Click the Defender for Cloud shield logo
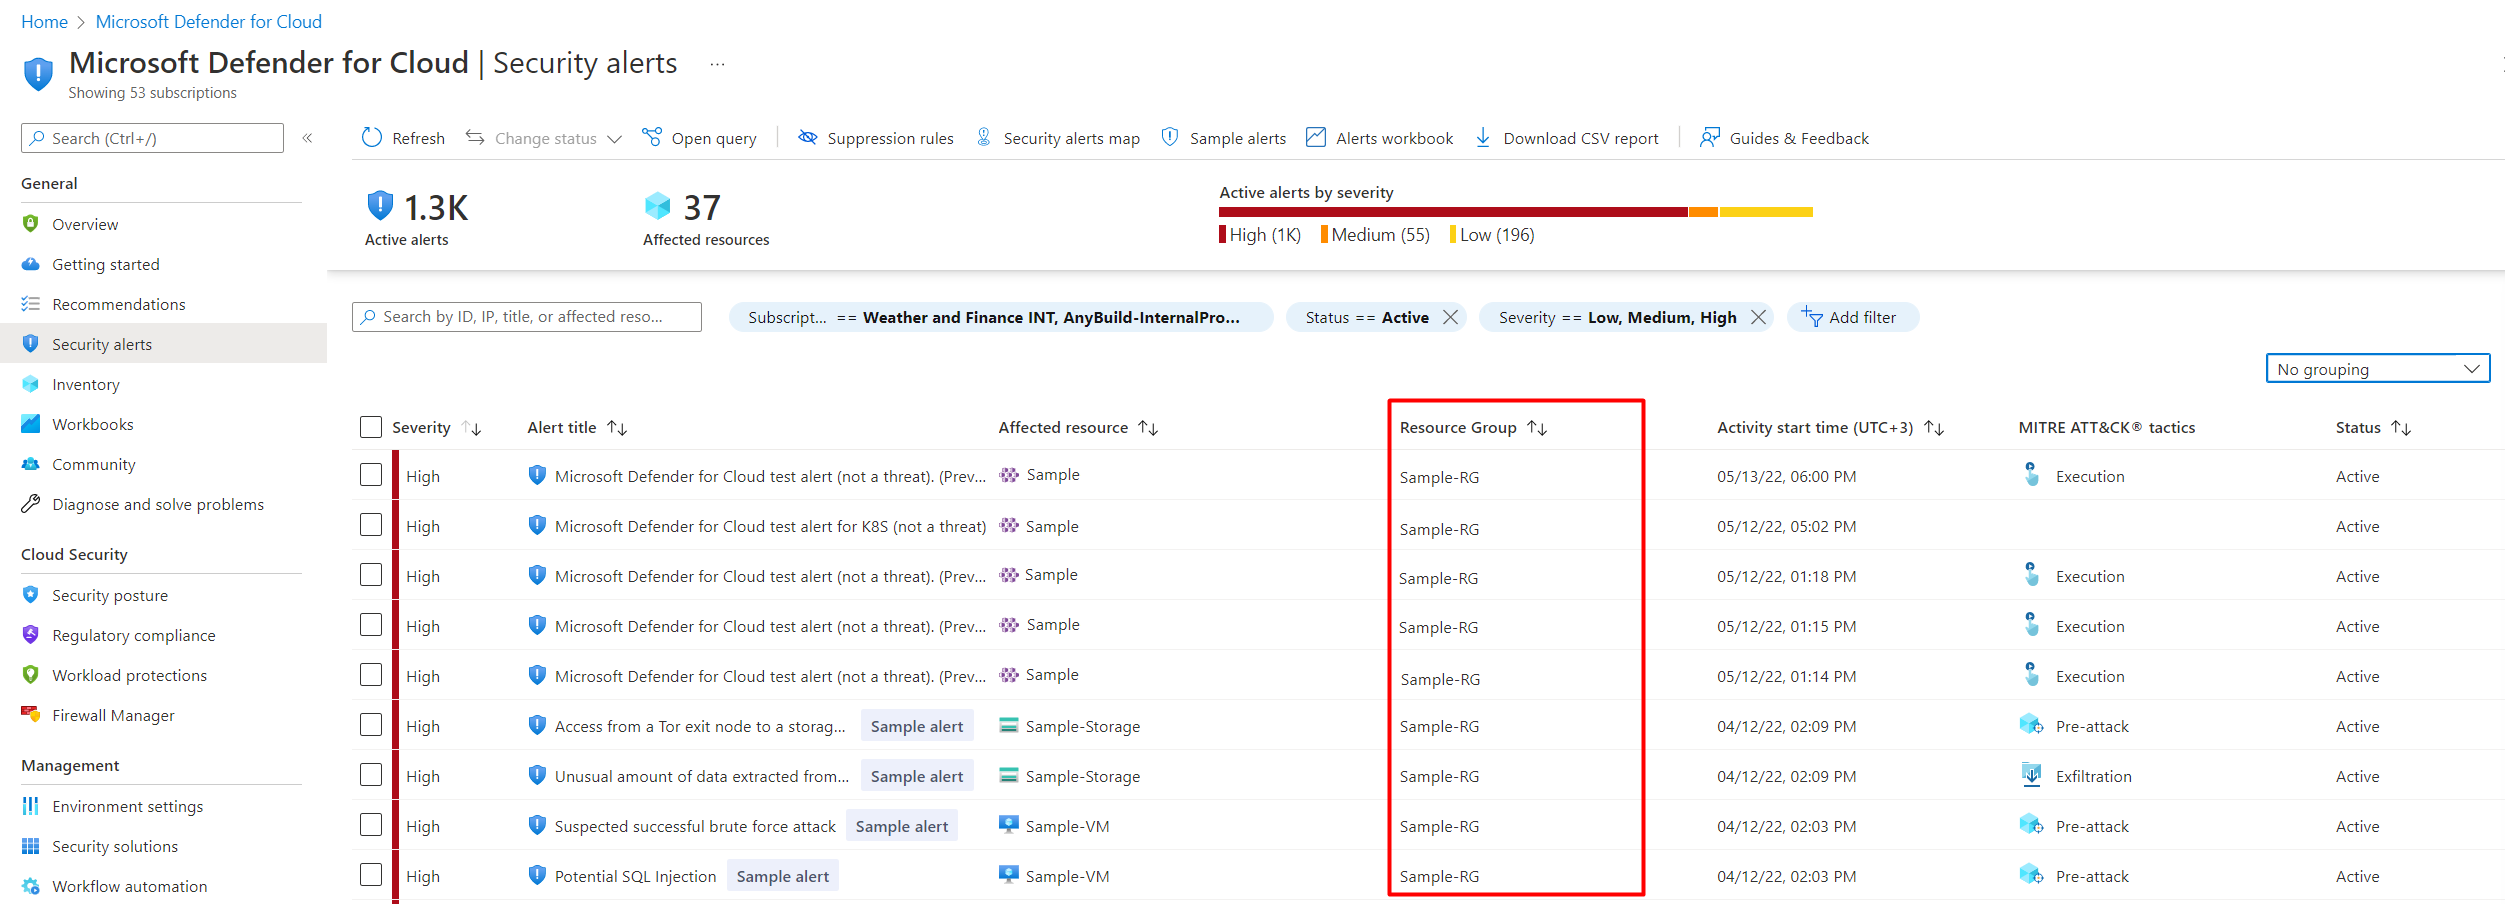Viewport: 2505px width, 904px height. click(38, 74)
